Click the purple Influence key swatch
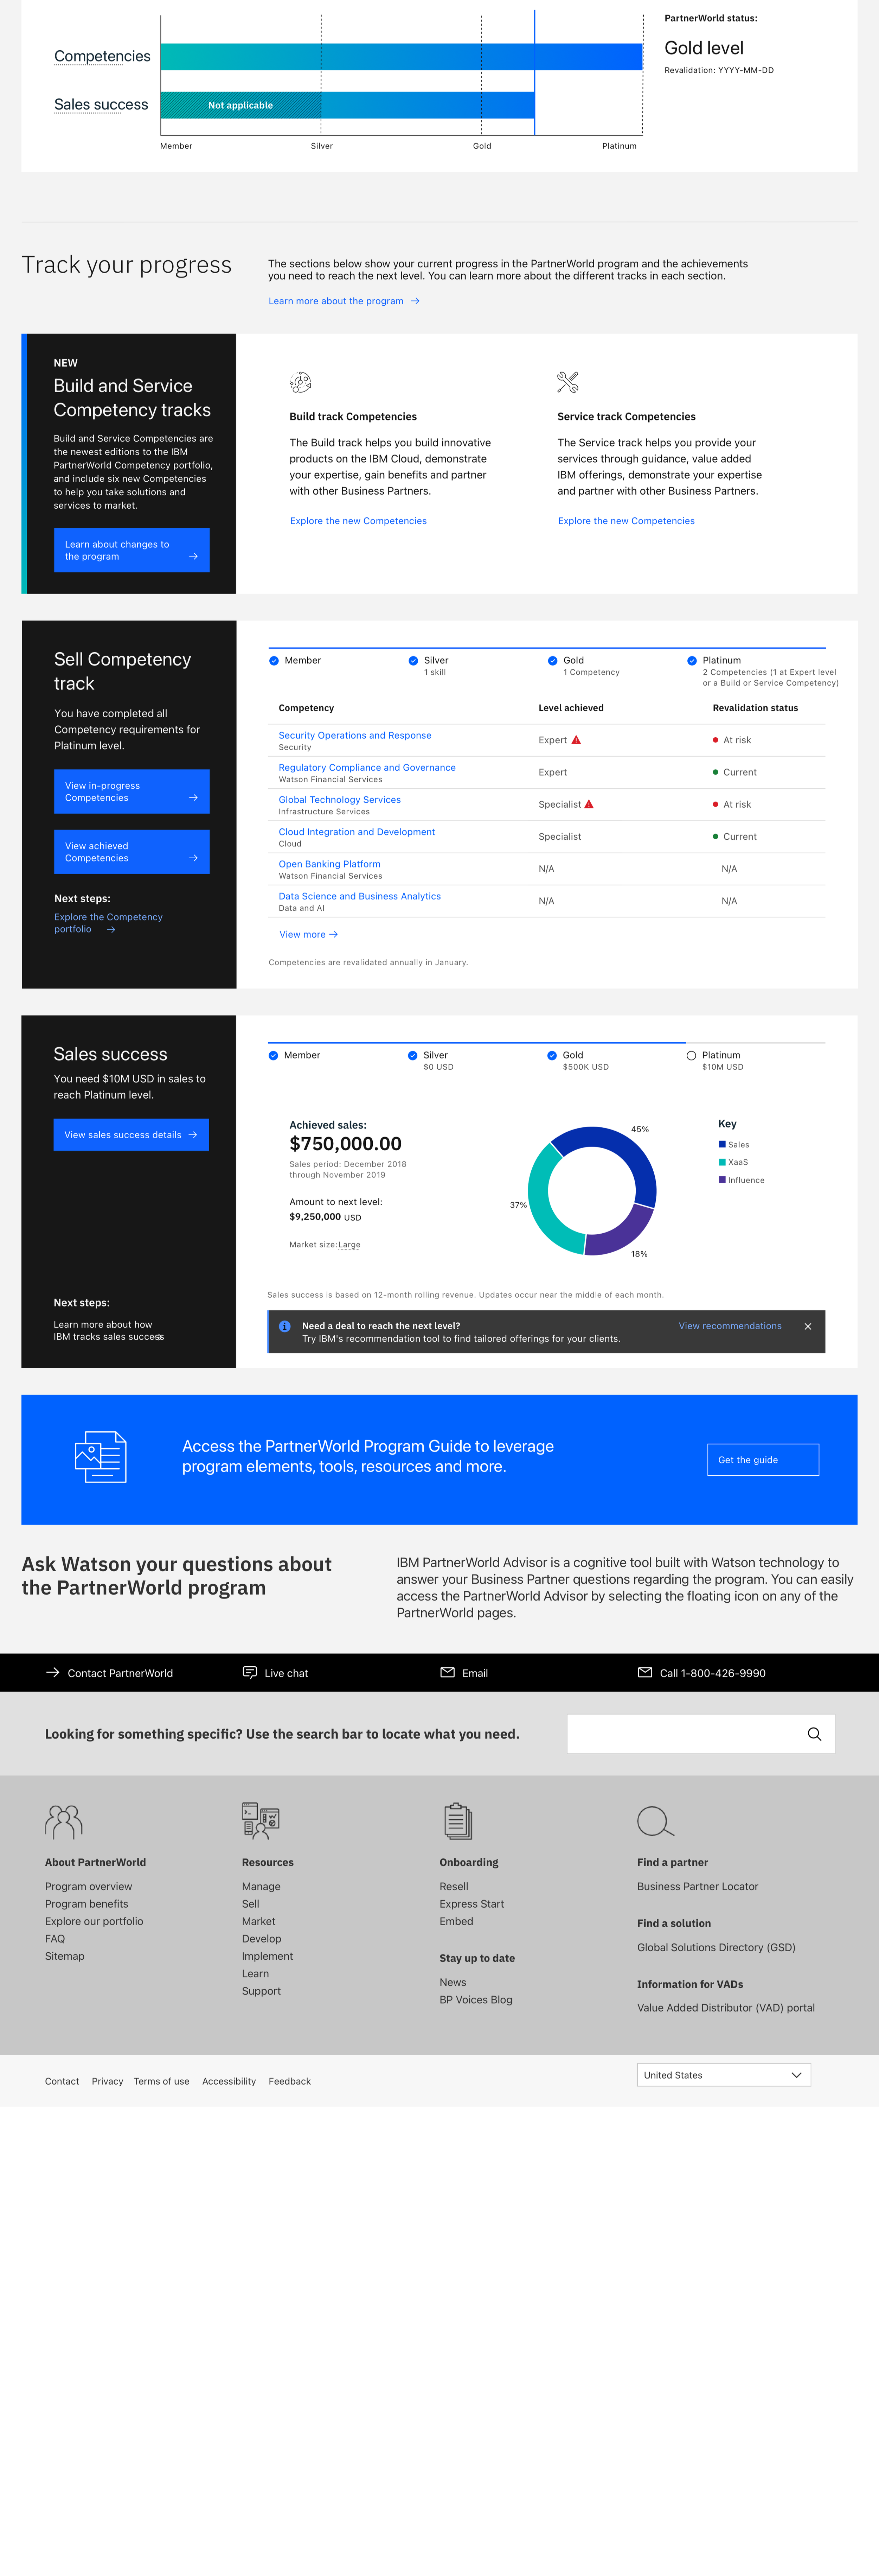Image resolution: width=879 pixels, height=2576 pixels. [722, 1180]
